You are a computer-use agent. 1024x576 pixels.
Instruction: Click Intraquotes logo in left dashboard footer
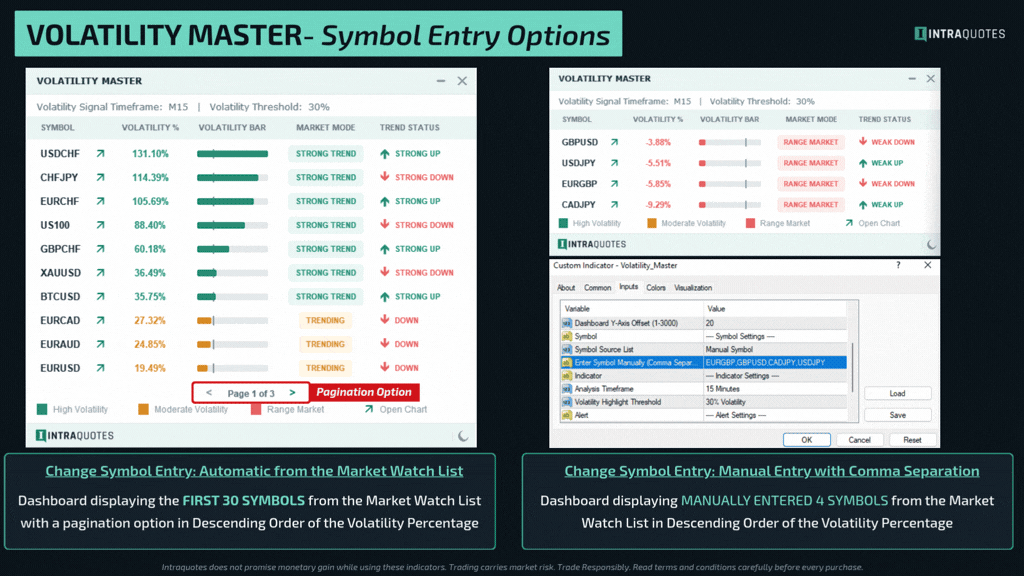[x=74, y=436]
